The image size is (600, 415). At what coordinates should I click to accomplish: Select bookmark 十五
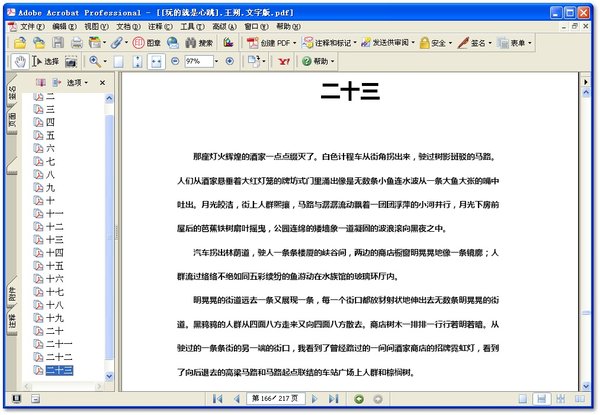point(54,265)
